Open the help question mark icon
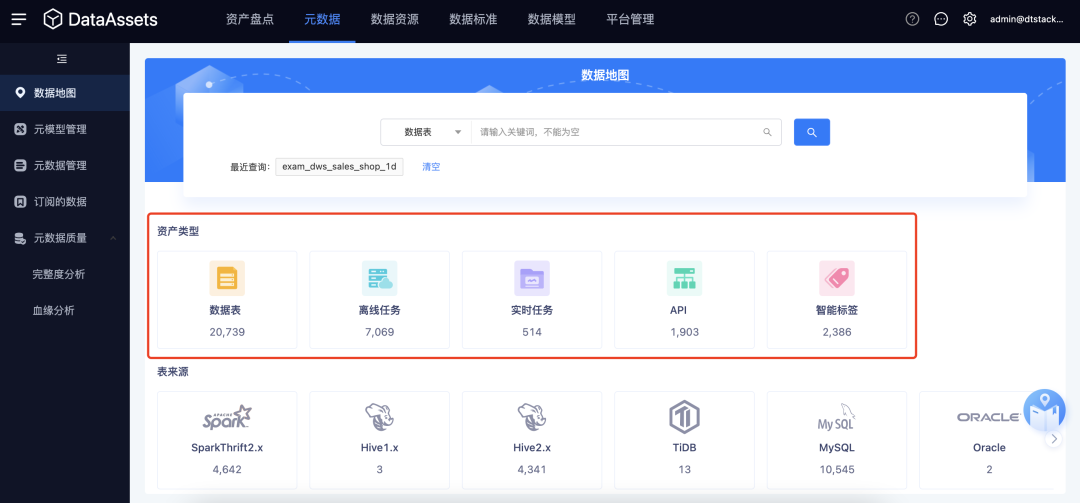 [x=912, y=19]
